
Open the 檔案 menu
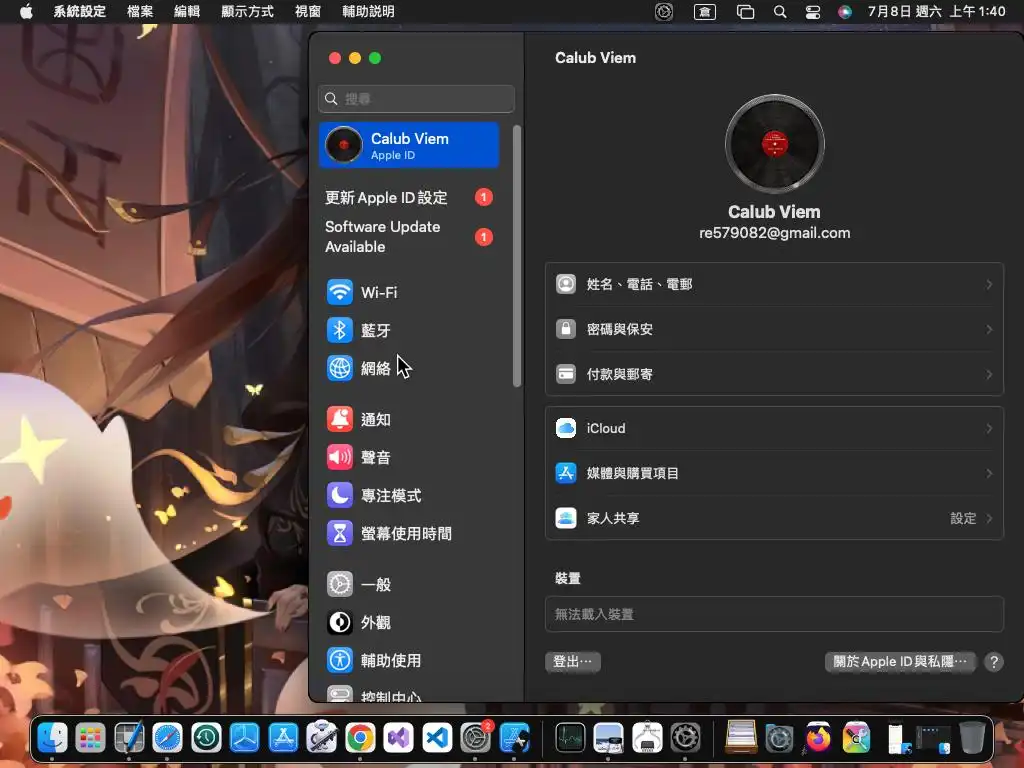(x=140, y=11)
